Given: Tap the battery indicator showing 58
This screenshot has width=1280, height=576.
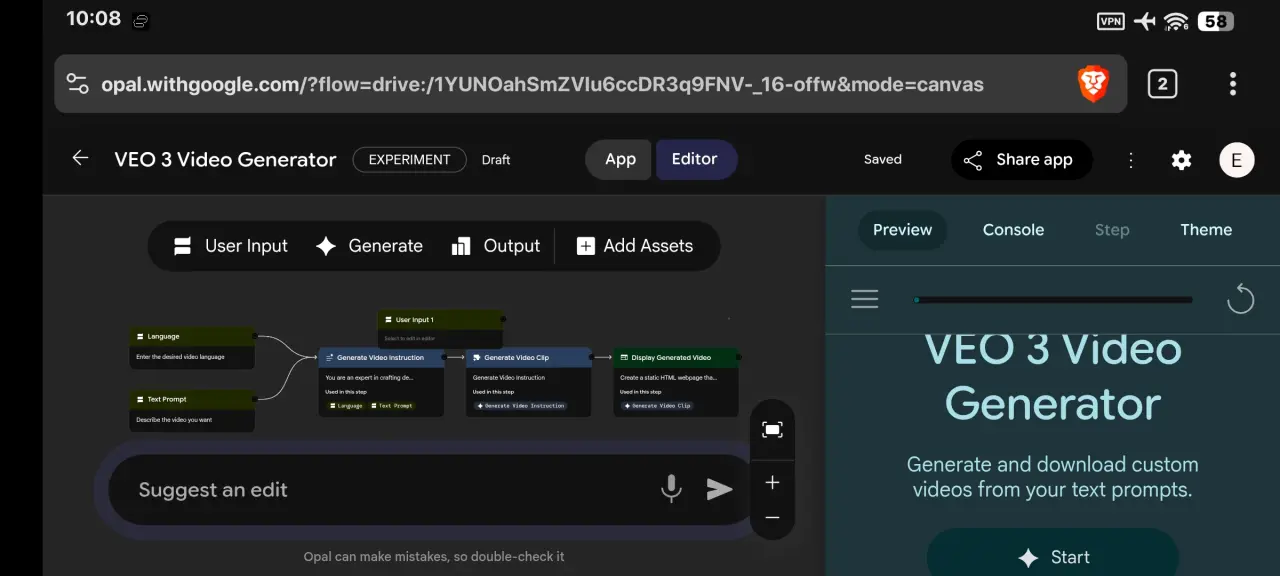Looking at the screenshot, I should (x=1215, y=21).
